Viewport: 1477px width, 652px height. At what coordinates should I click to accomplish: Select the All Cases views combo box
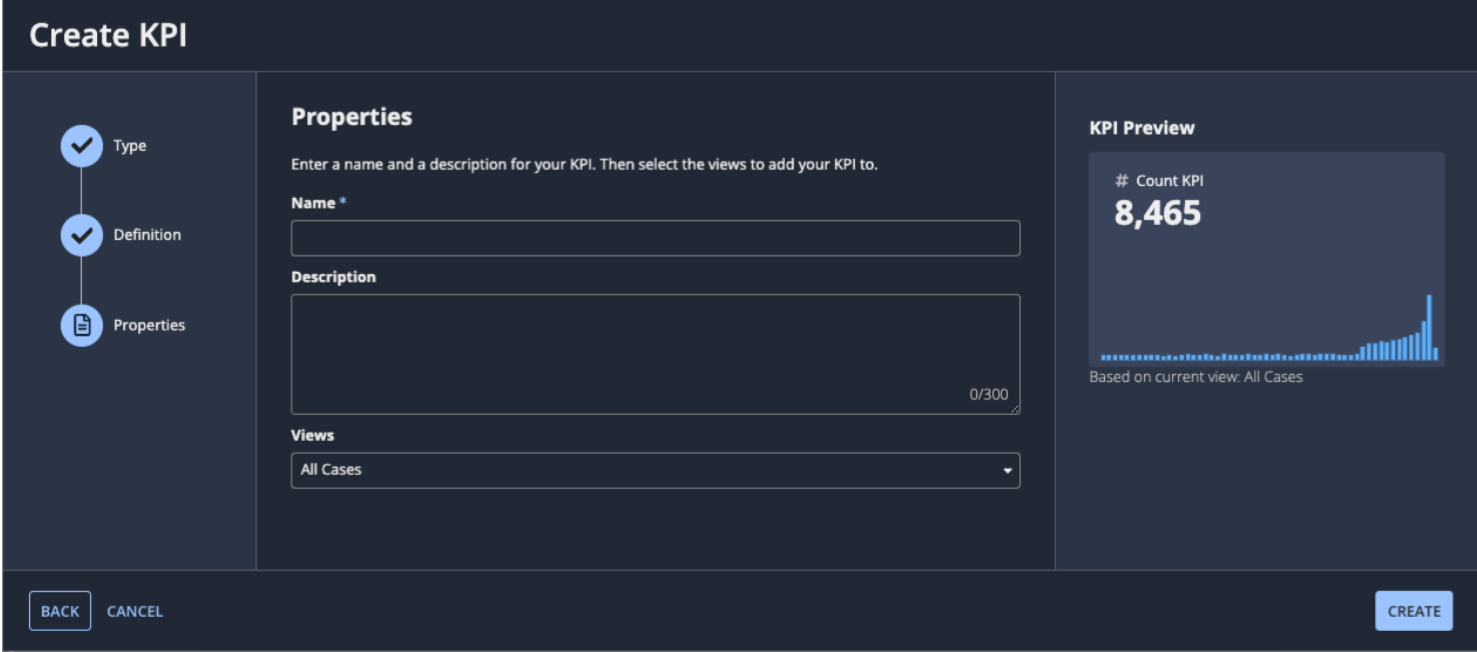coord(640,470)
